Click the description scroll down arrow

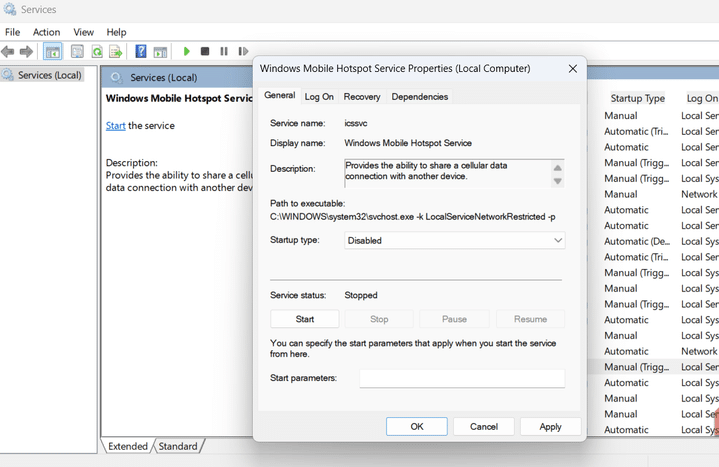[558, 181]
